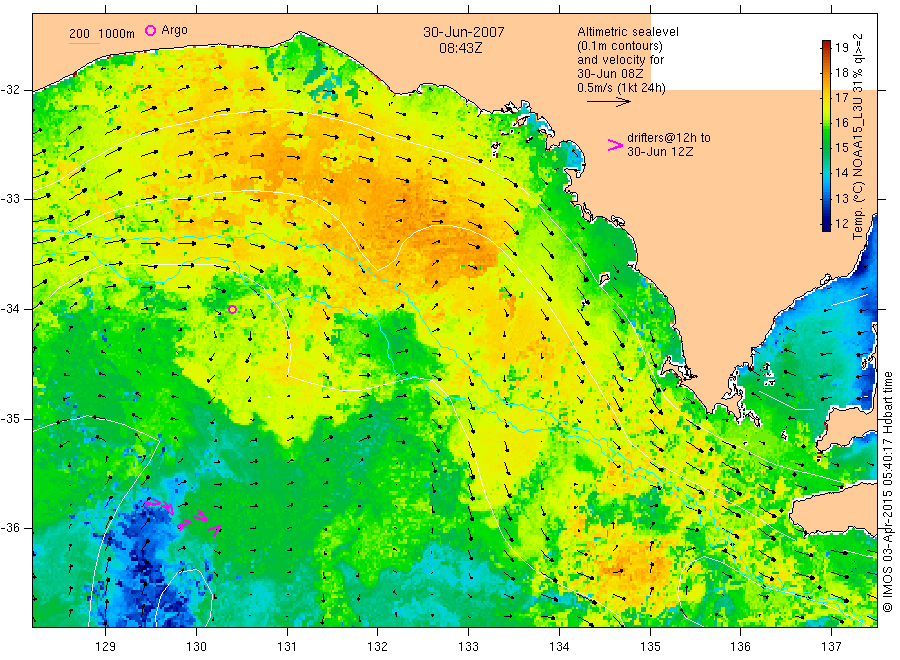Click the date text 30-Jun-2007
900x660 pixels.
pyautogui.click(x=464, y=32)
